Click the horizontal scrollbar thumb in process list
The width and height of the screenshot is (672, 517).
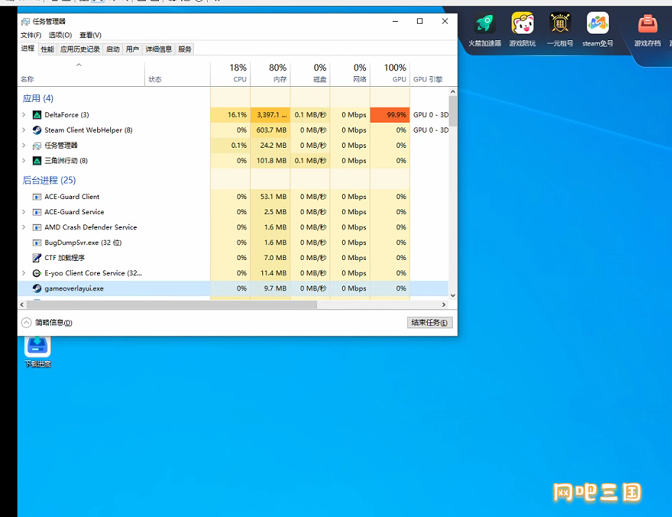pos(171,304)
